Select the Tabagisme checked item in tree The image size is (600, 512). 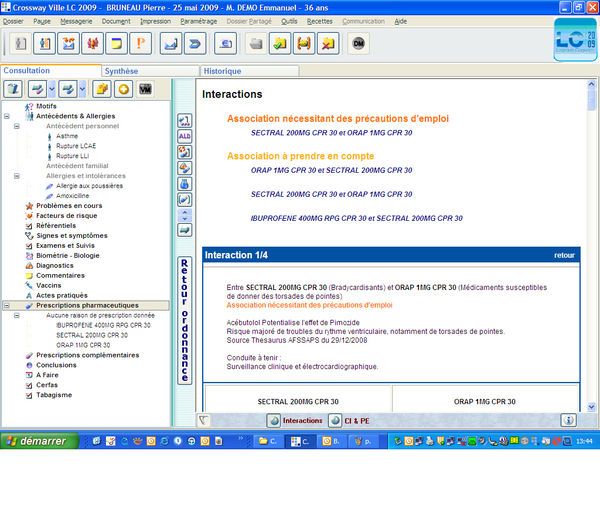(54, 395)
